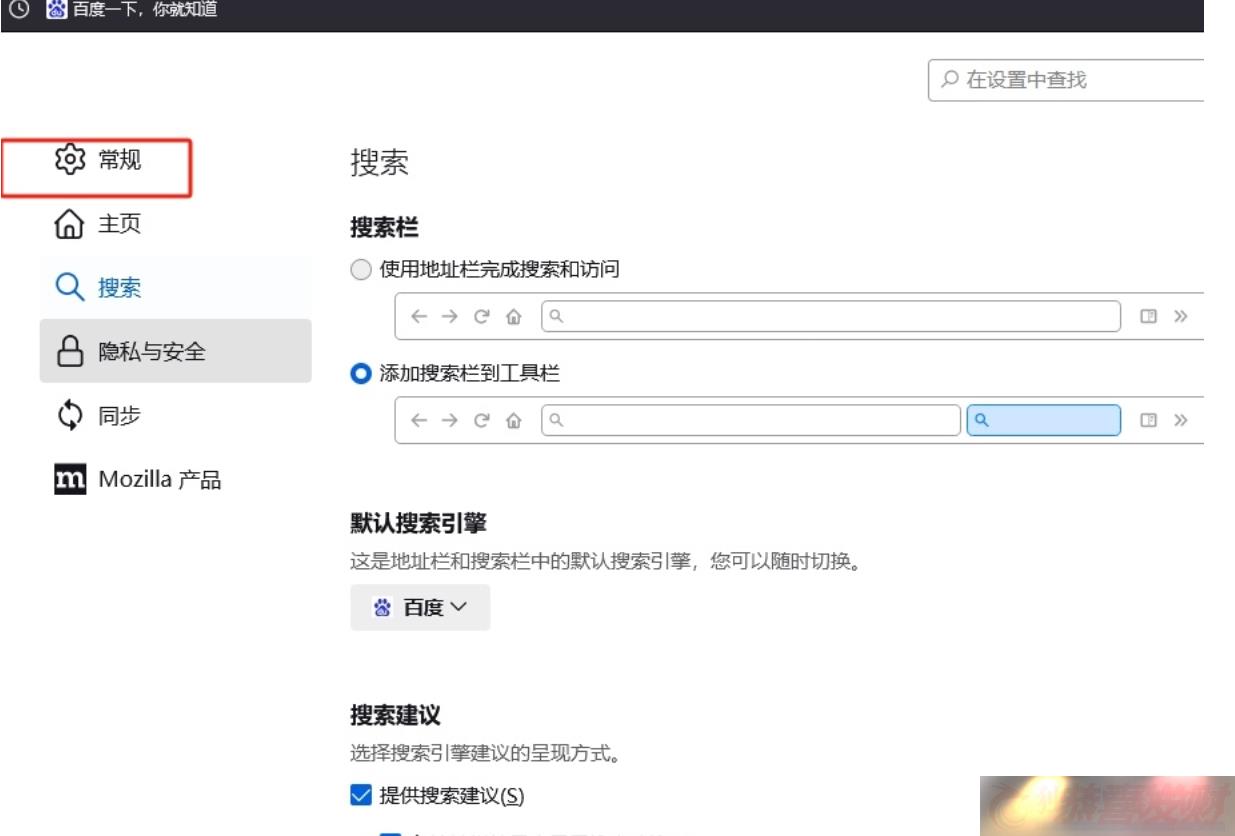Click the 百度一下，你就知道 browser tab
The image size is (1235, 836).
[130, 11]
